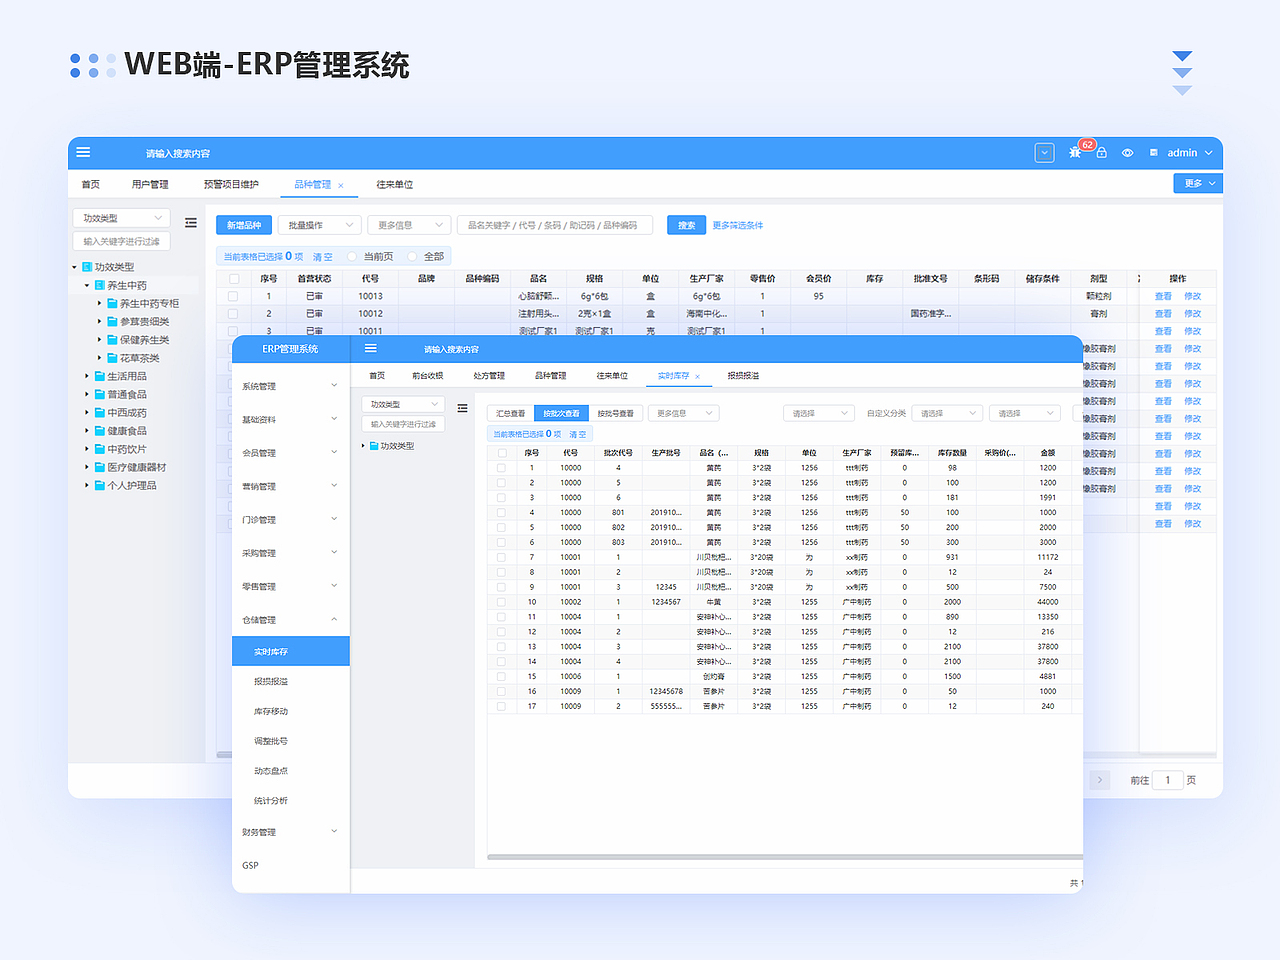
Task: Open the admin user dropdown
Action: tap(1189, 153)
